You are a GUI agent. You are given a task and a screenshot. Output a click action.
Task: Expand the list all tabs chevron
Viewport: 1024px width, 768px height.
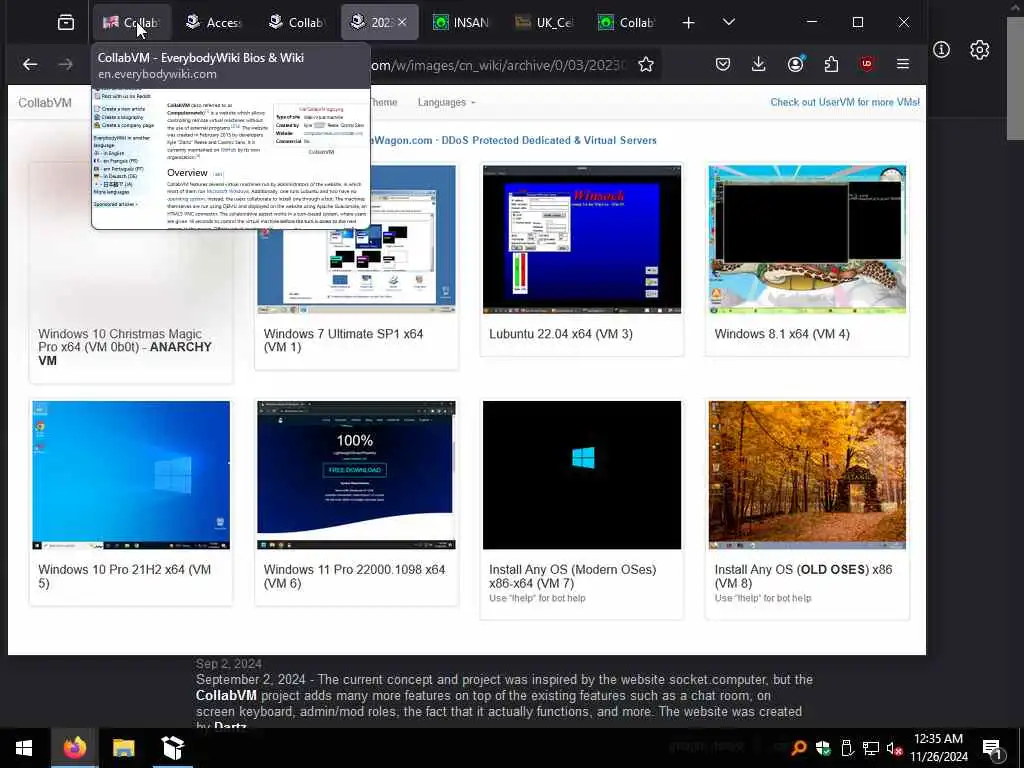729,22
